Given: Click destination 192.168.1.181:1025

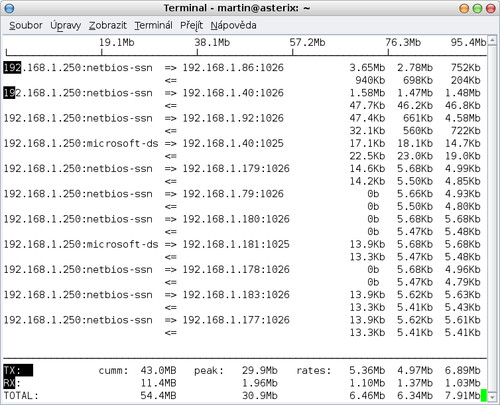Looking at the screenshot, I should point(236,244).
